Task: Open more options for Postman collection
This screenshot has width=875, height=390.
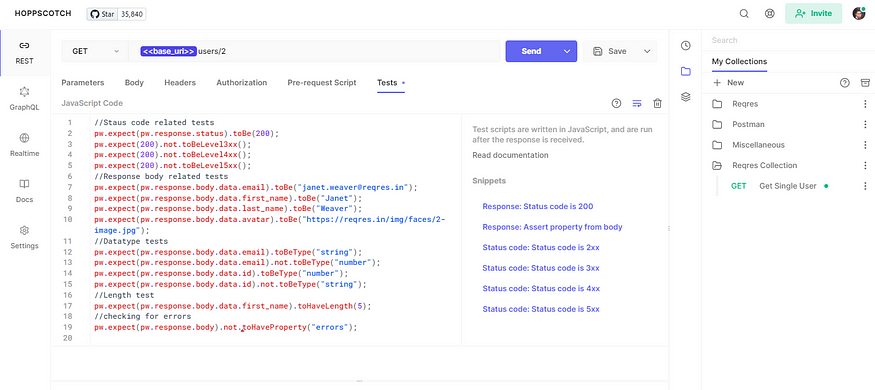Action: pyautogui.click(x=865, y=124)
